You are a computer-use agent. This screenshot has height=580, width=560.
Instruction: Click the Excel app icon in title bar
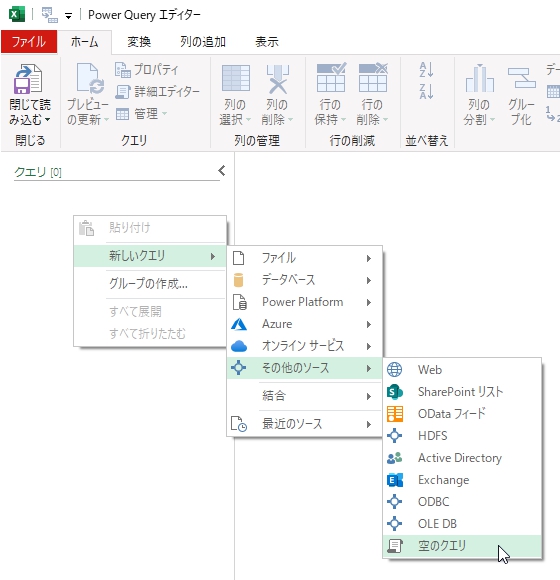17,14
